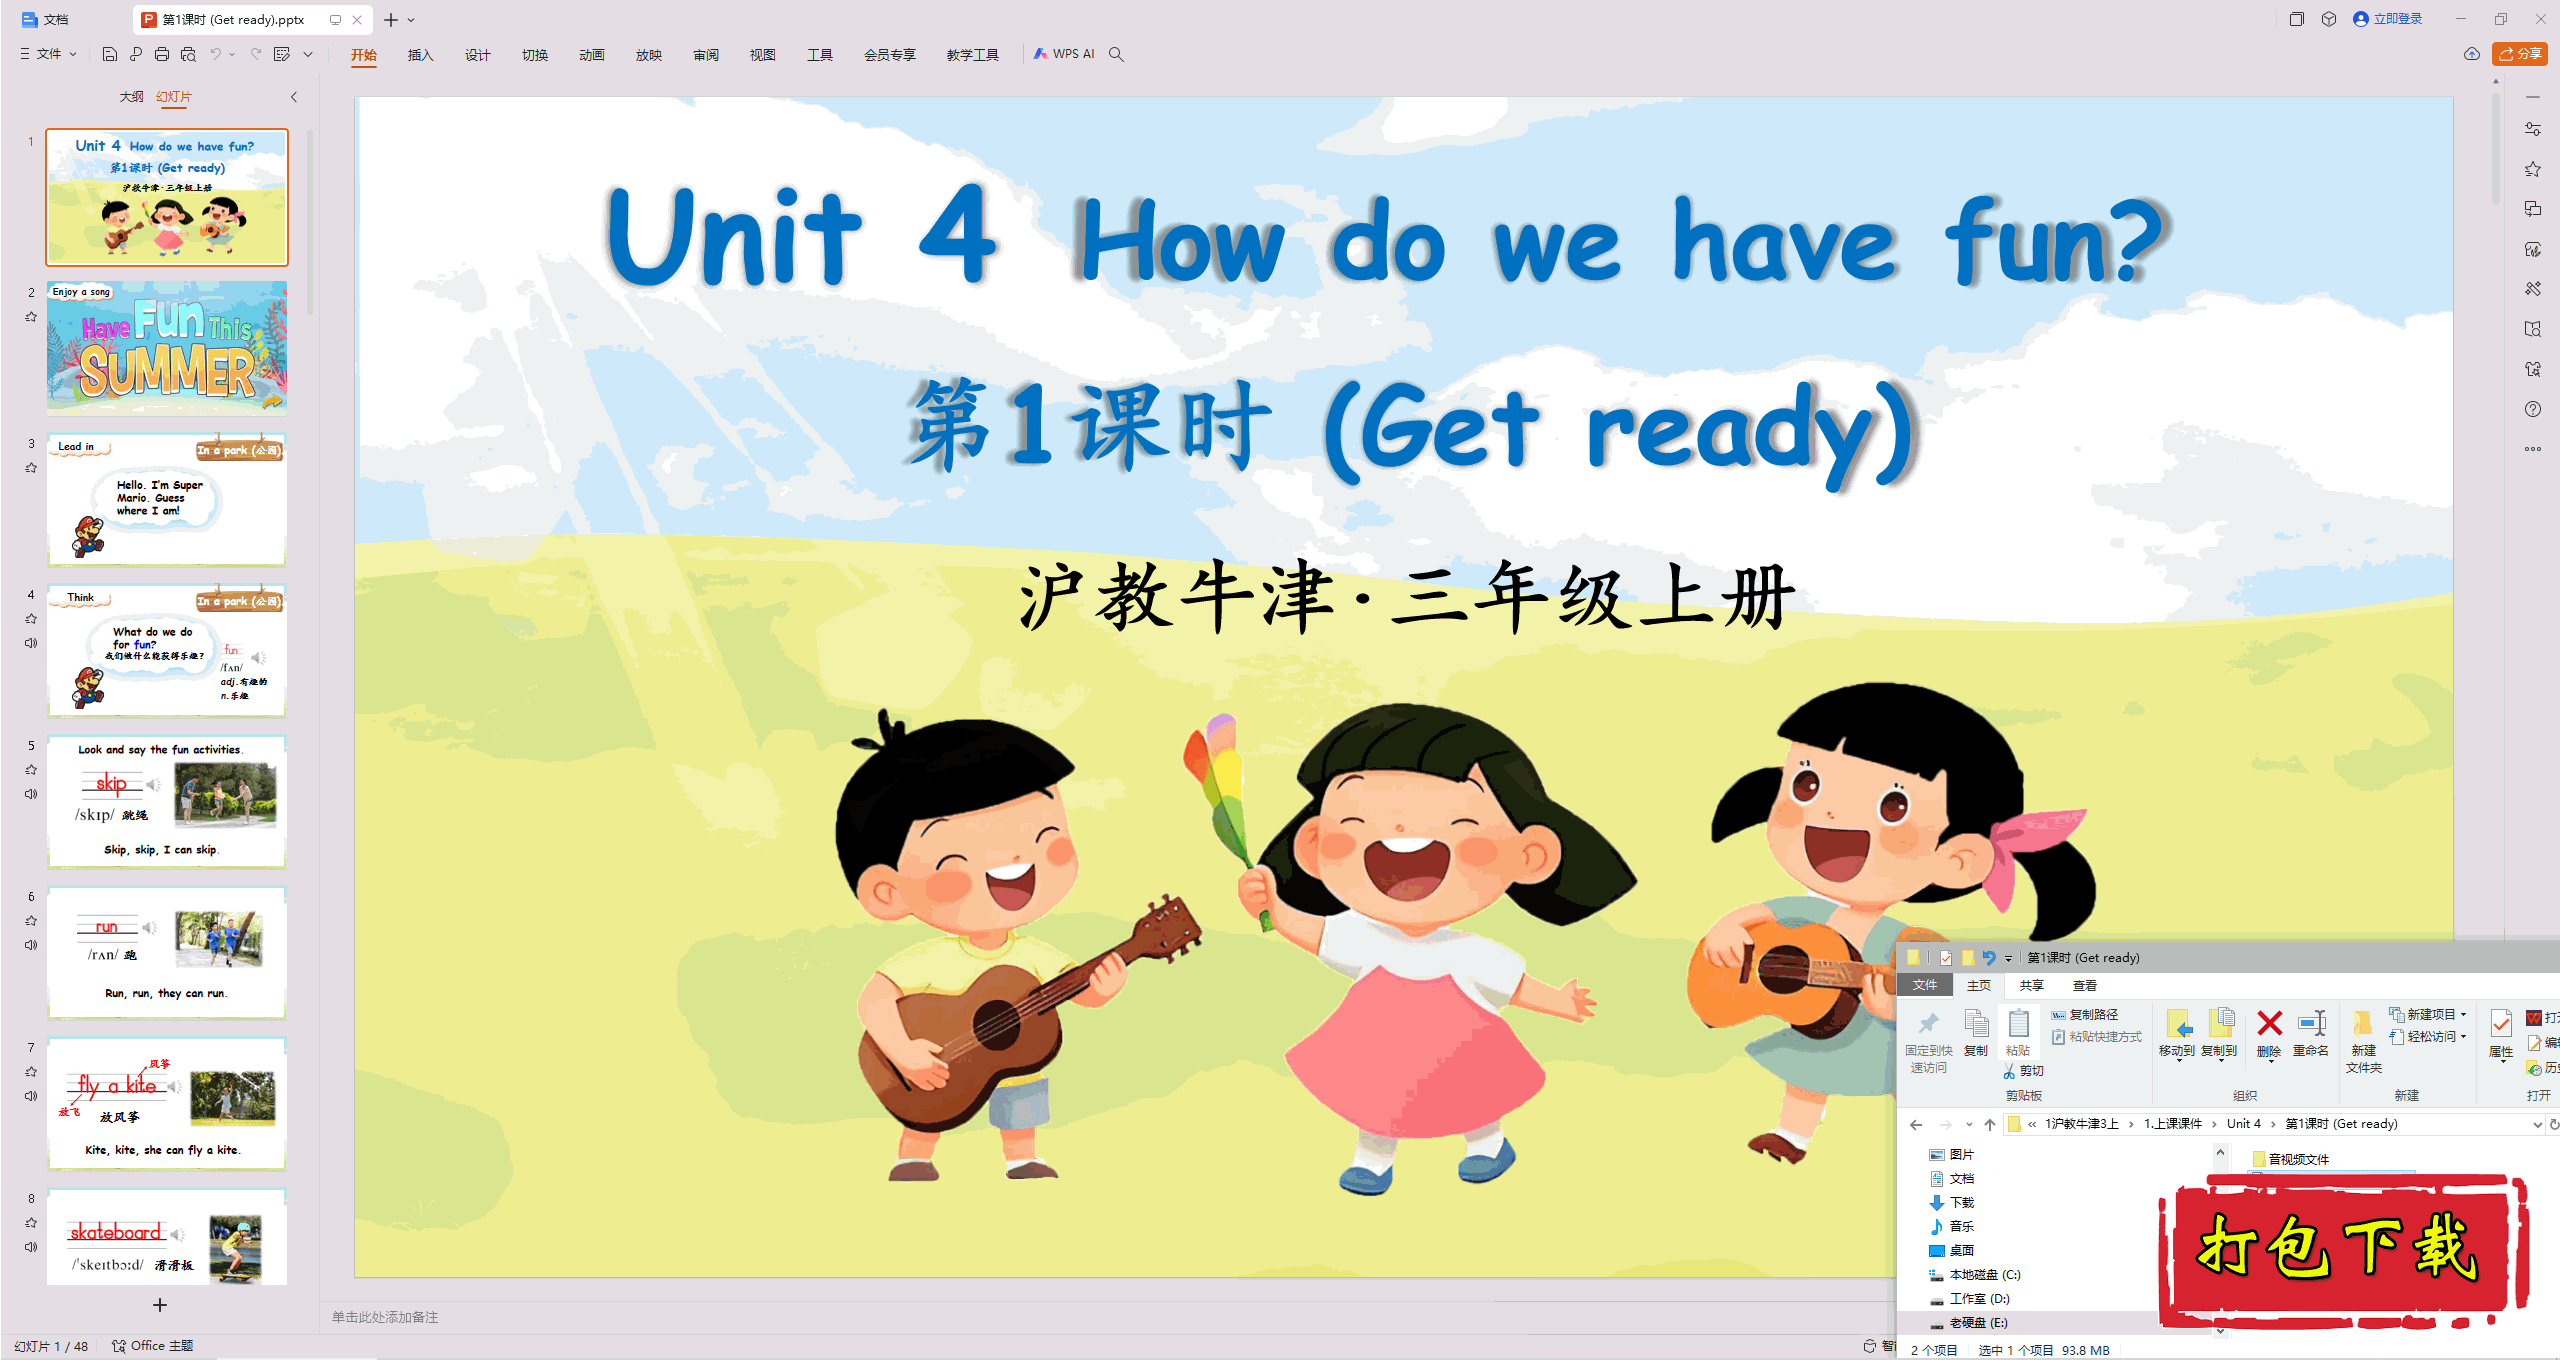Image resolution: width=2560 pixels, height=1360 pixels.
Task: Open the WPS AI assistant
Action: point(1064,54)
